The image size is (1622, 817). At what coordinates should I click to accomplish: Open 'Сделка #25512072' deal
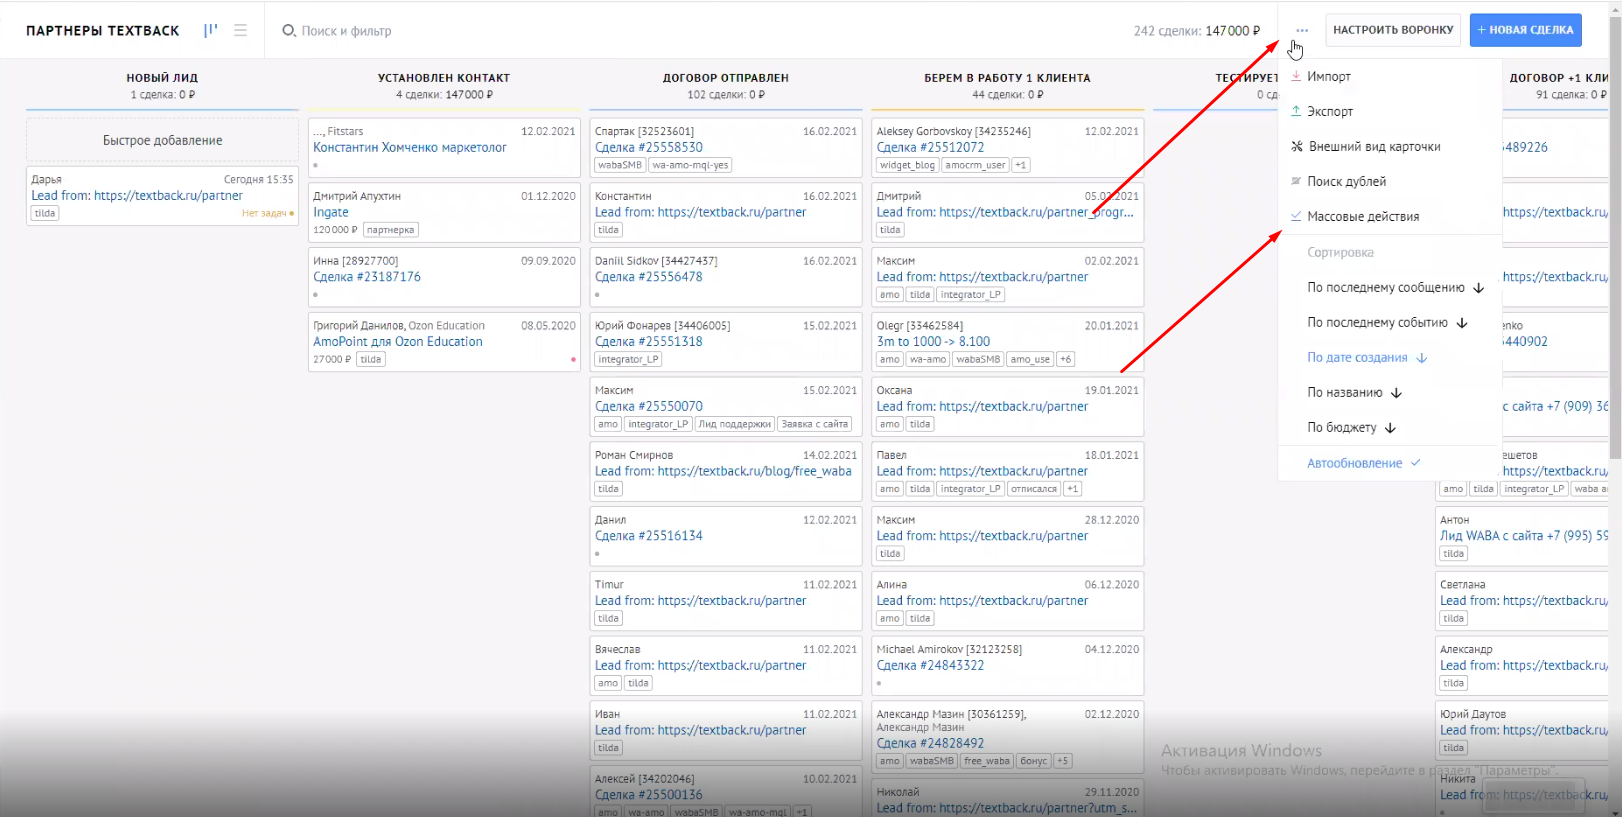click(x=931, y=147)
